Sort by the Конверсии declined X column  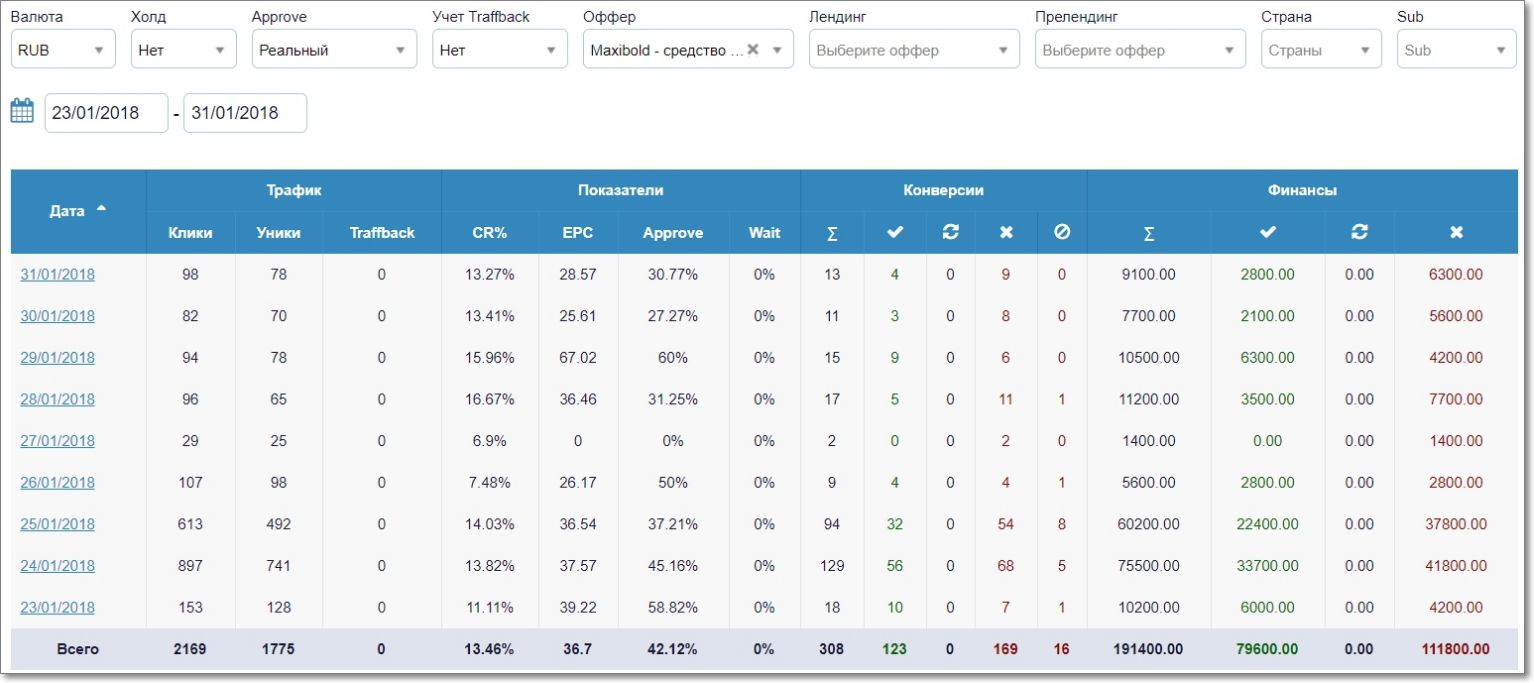pos(1006,233)
